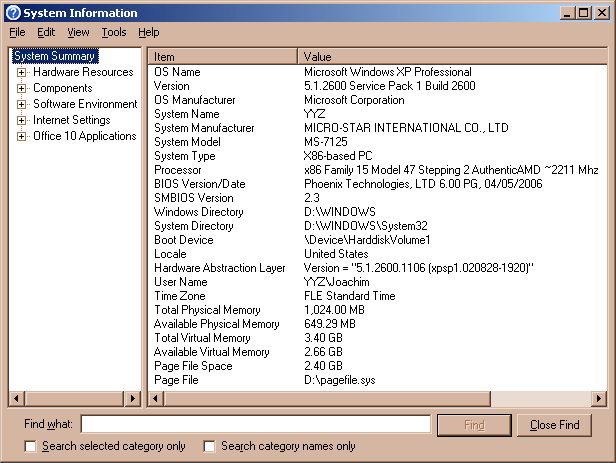
Task: Expand the Software Environment node
Action: (21, 104)
